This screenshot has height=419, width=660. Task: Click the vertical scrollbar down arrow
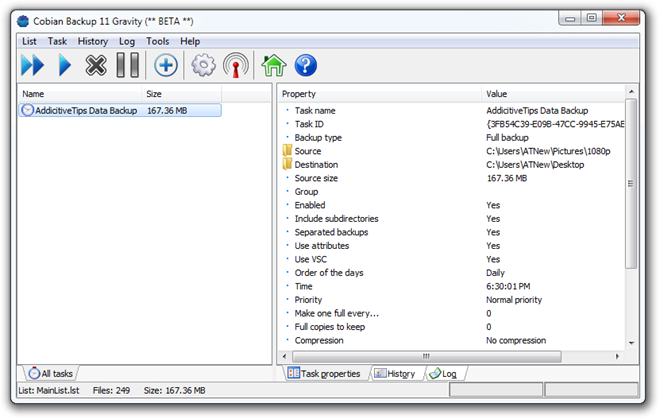pos(631,343)
